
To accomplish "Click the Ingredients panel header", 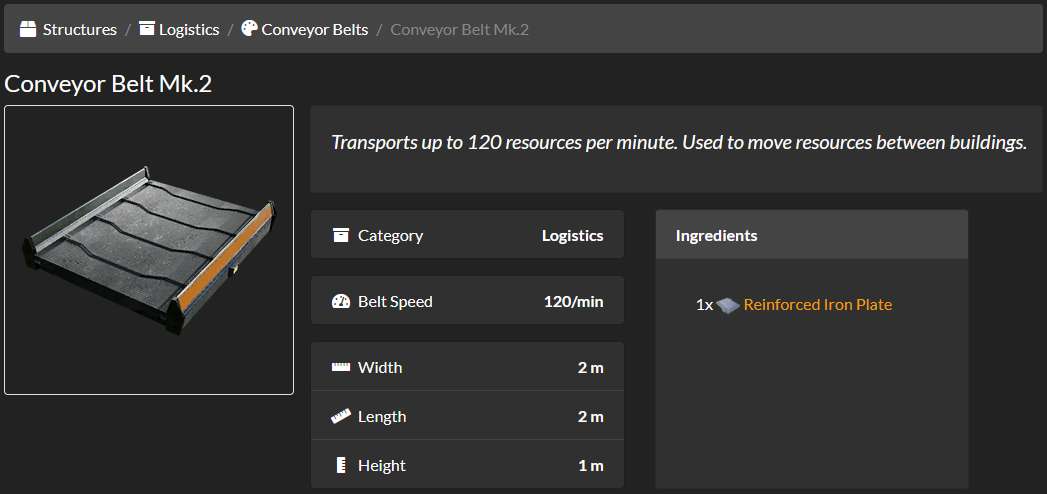I will click(716, 236).
